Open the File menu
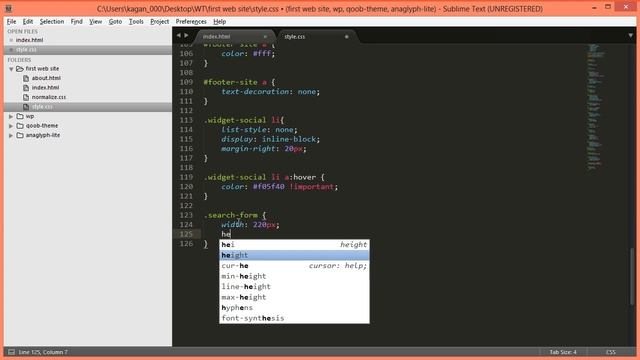The width and height of the screenshot is (640, 360). click(x=11, y=22)
